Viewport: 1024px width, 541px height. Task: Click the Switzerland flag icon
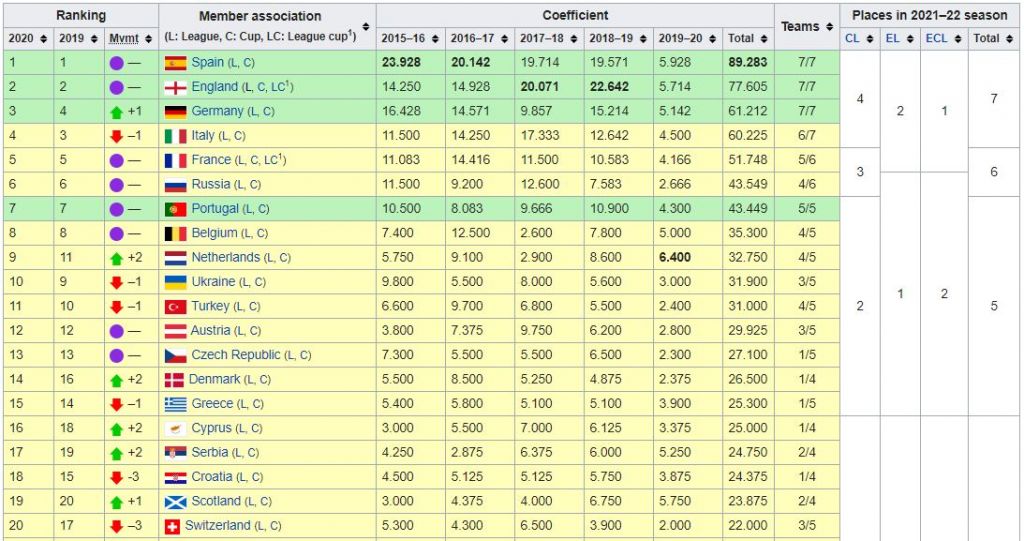click(x=172, y=525)
